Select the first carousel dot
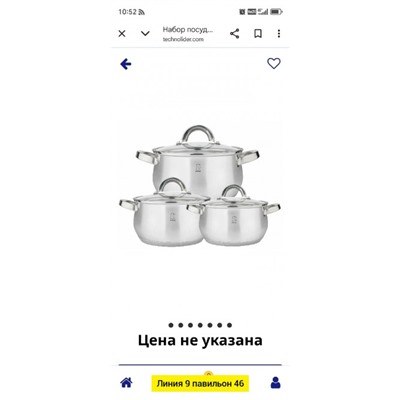 click(x=171, y=325)
